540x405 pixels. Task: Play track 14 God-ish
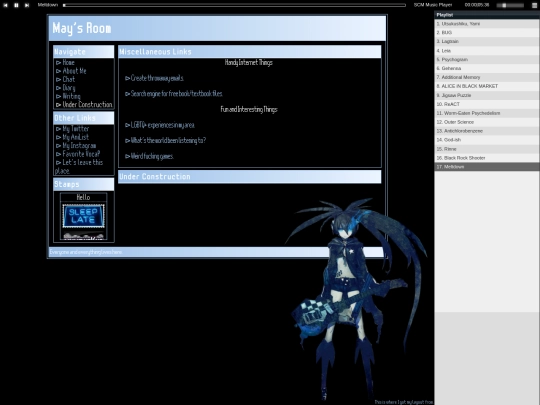(x=487, y=140)
